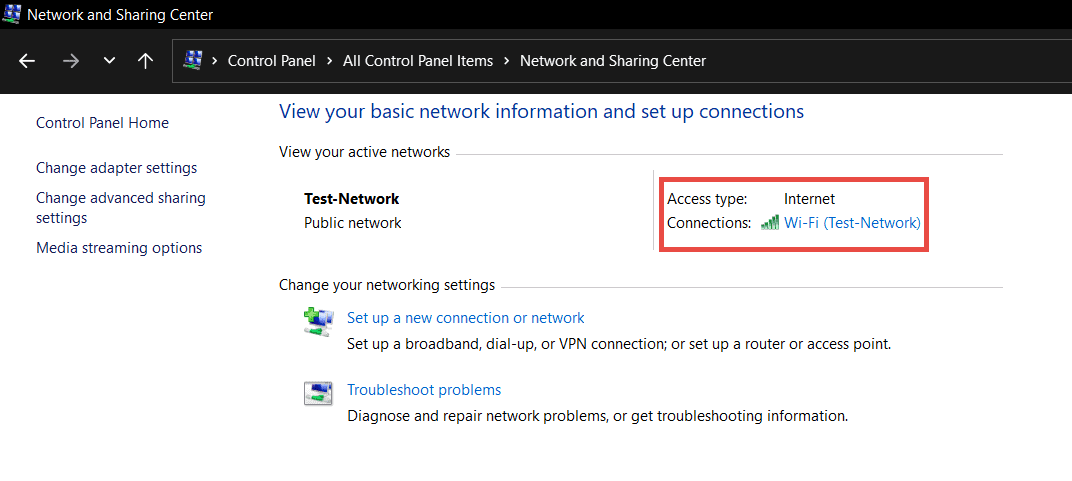Click the new connection setup icon
The width and height of the screenshot is (1072, 481).
click(x=317, y=320)
